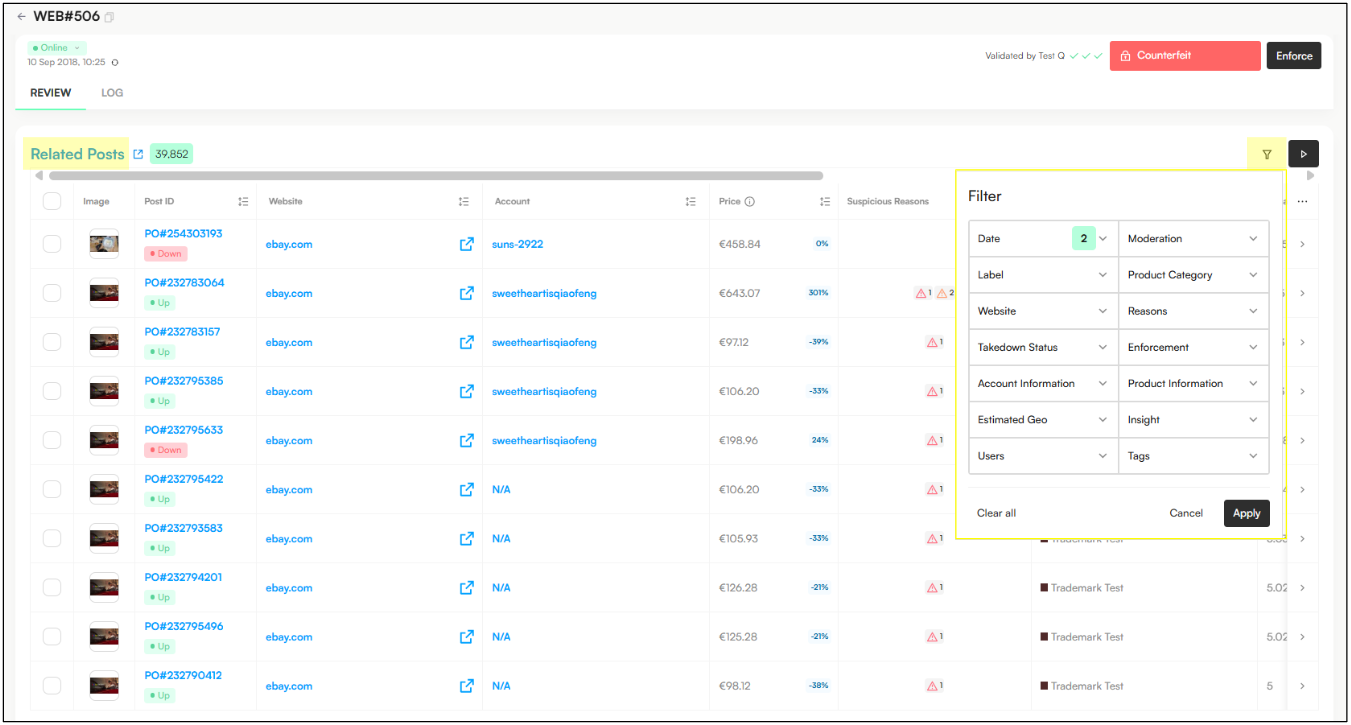
Task: Sort by the Post ID column icon
Action: (x=243, y=201)
